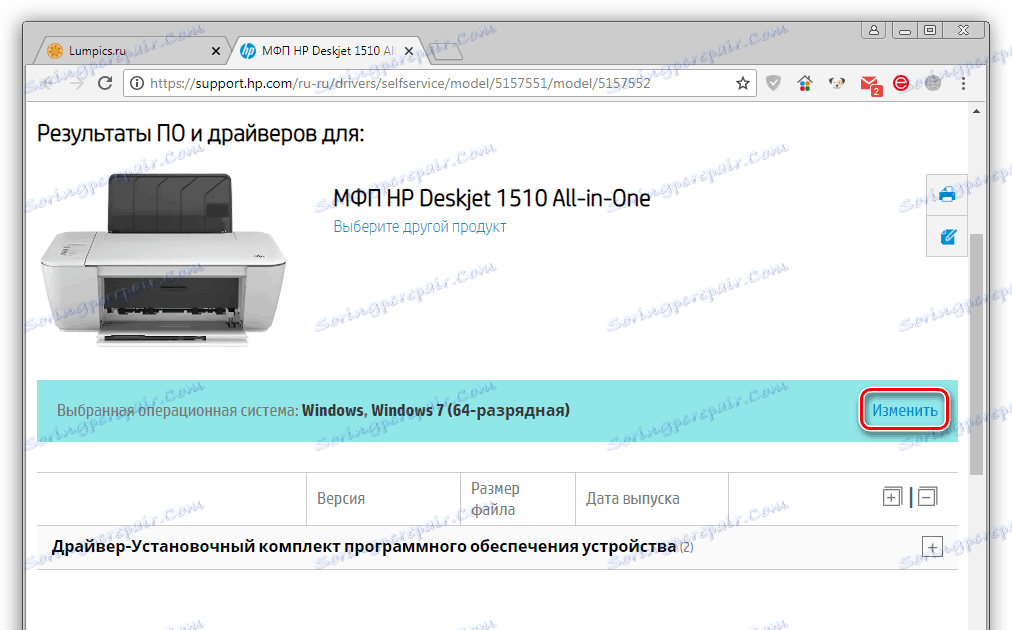Click МФП HP Deskjet 1510 All-in-One title
This screenshot has height=630, width=1012.
[x=491, y=198]
